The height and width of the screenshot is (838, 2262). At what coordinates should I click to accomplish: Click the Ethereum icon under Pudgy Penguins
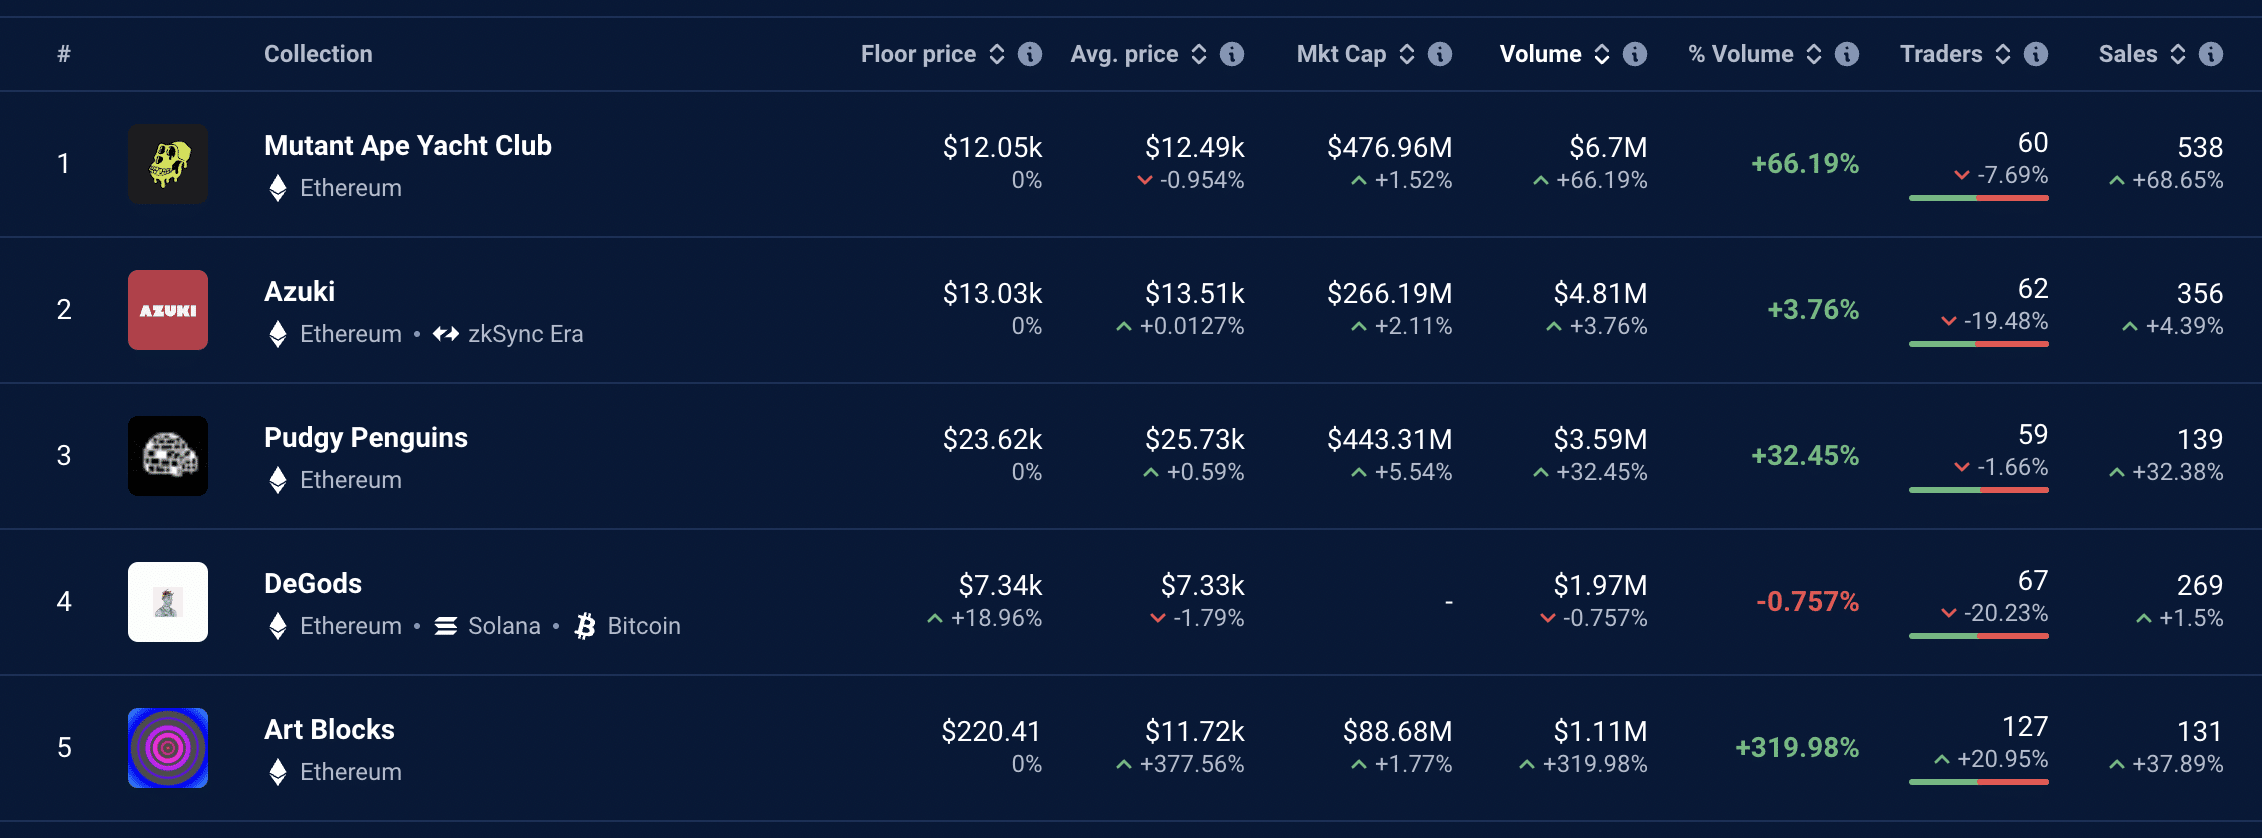278,480
